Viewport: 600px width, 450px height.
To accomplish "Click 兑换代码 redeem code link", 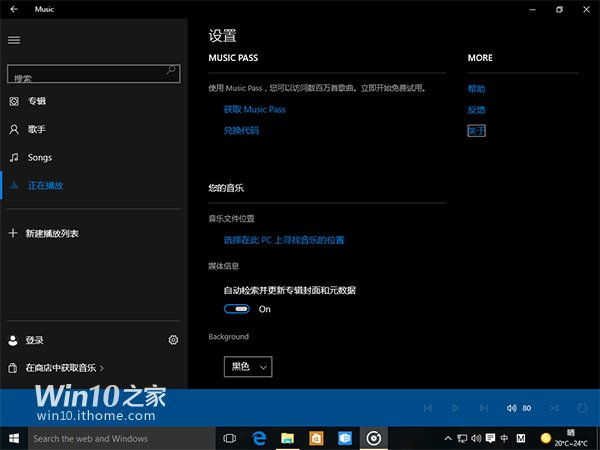I will tap(241, 130).
